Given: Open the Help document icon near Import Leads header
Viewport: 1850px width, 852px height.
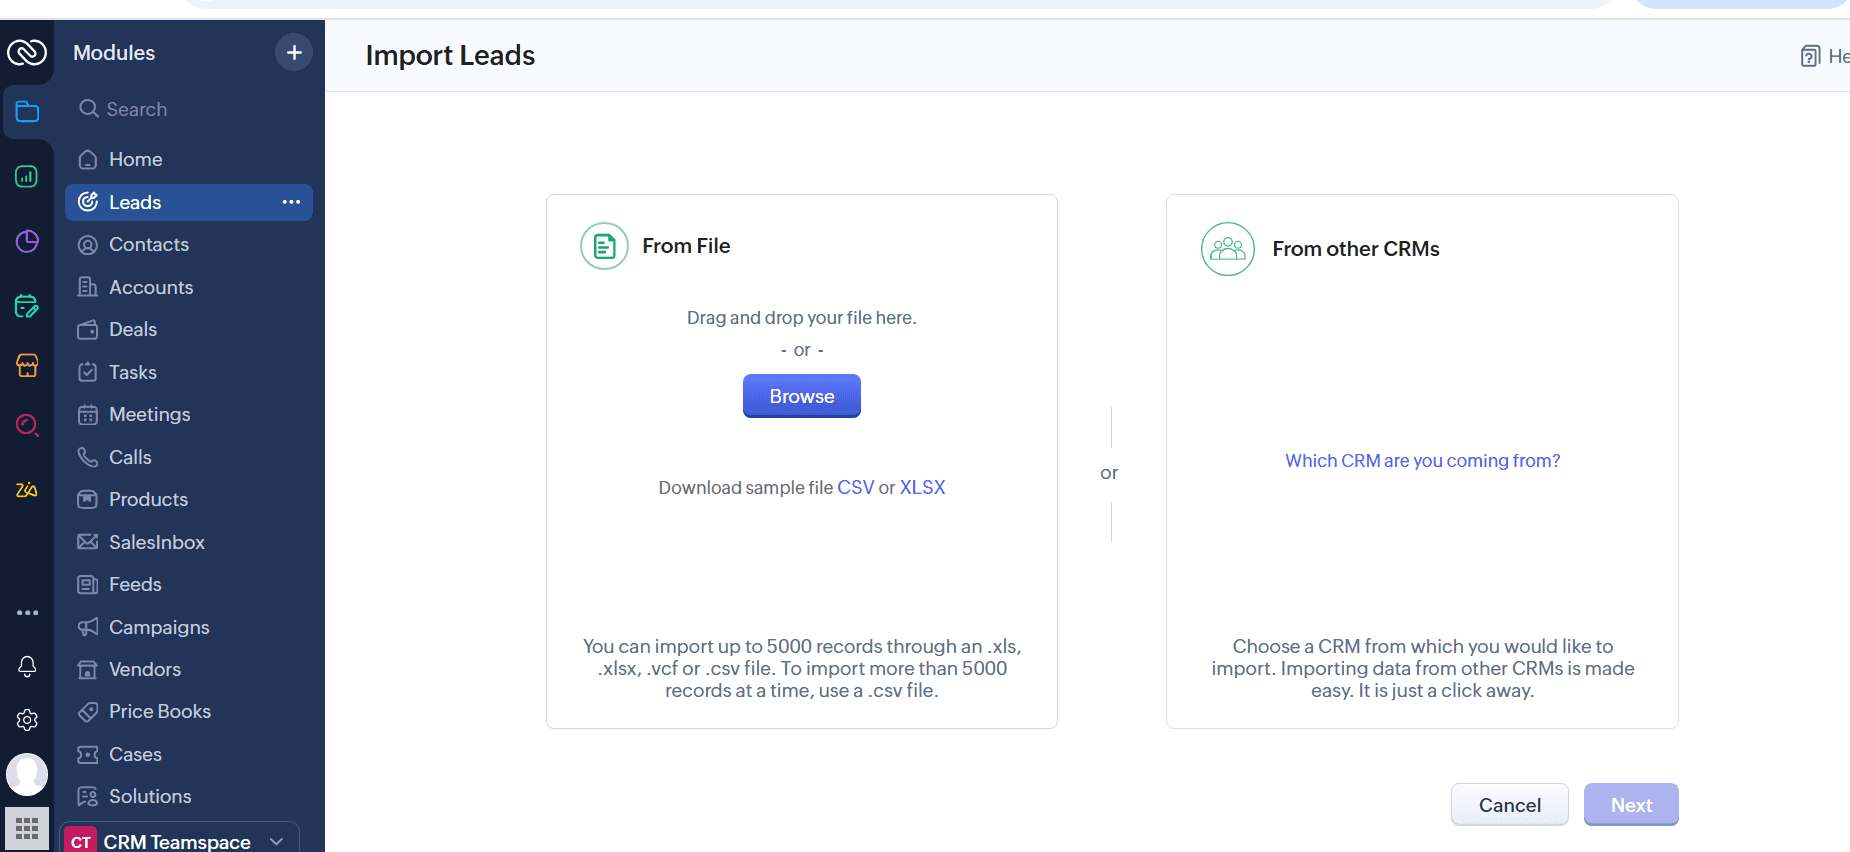Looking at the screenshot, I should (x=1810, y=55).
